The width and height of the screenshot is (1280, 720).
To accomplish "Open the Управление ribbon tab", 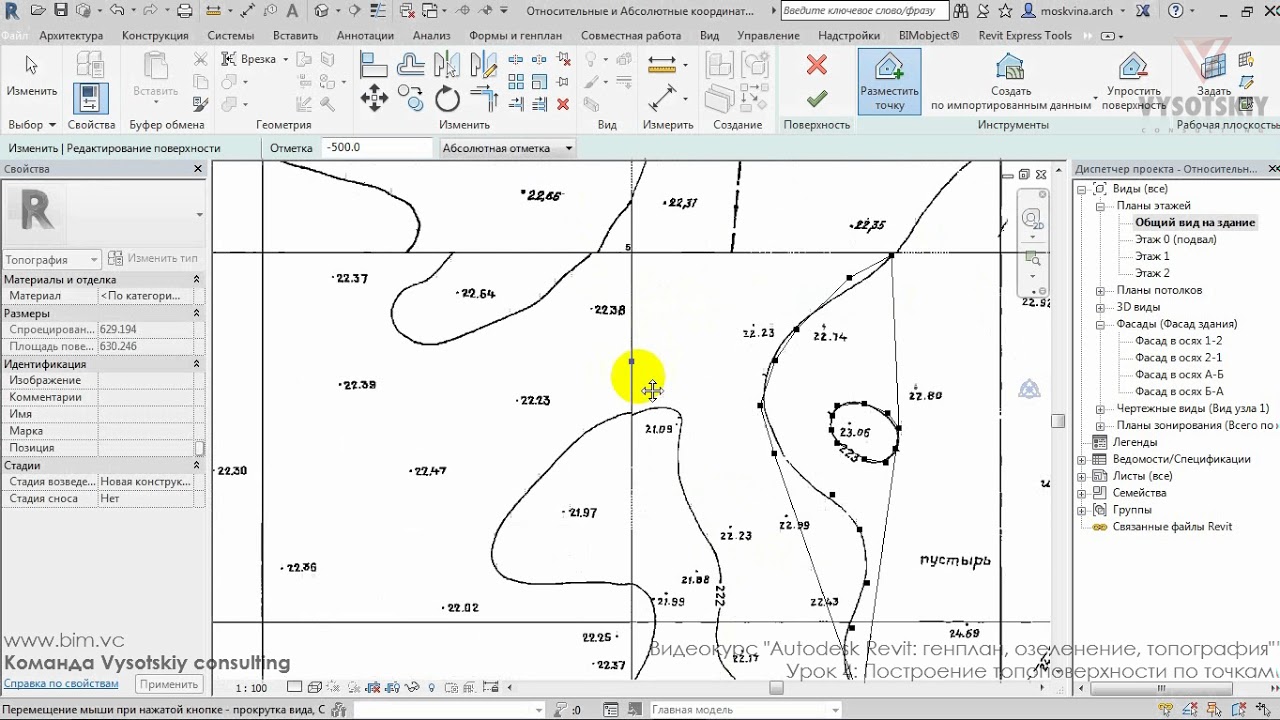I will click(x=769, y=36).
